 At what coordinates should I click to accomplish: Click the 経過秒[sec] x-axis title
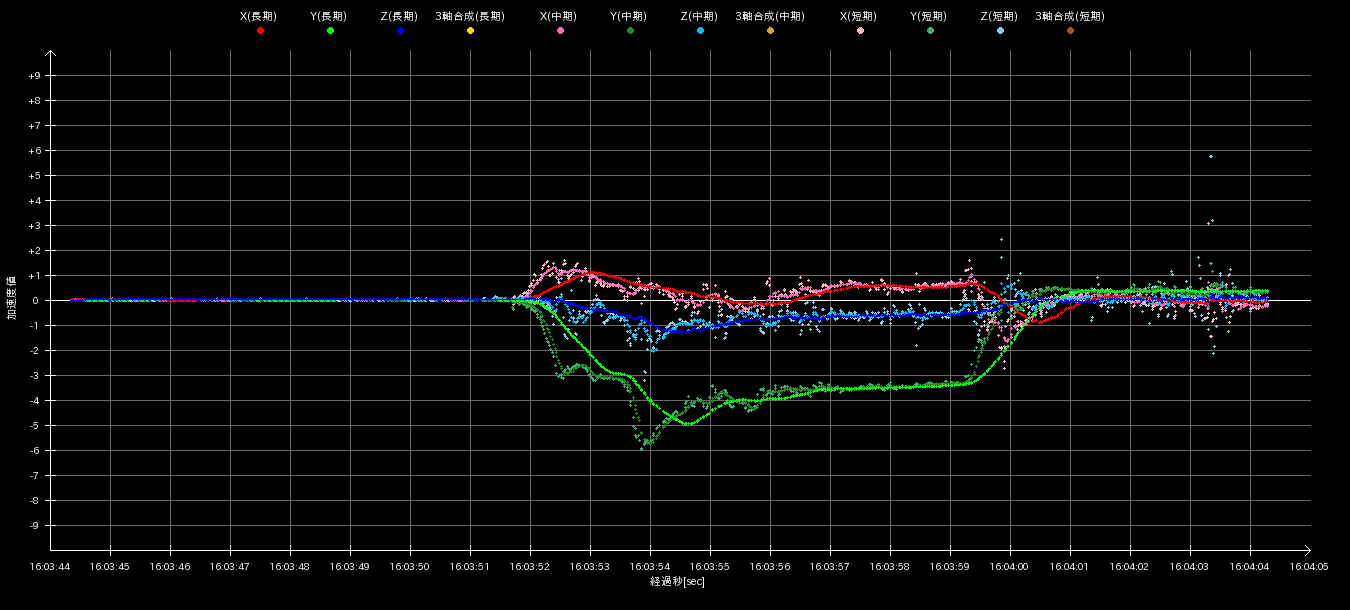coord(677,582)
